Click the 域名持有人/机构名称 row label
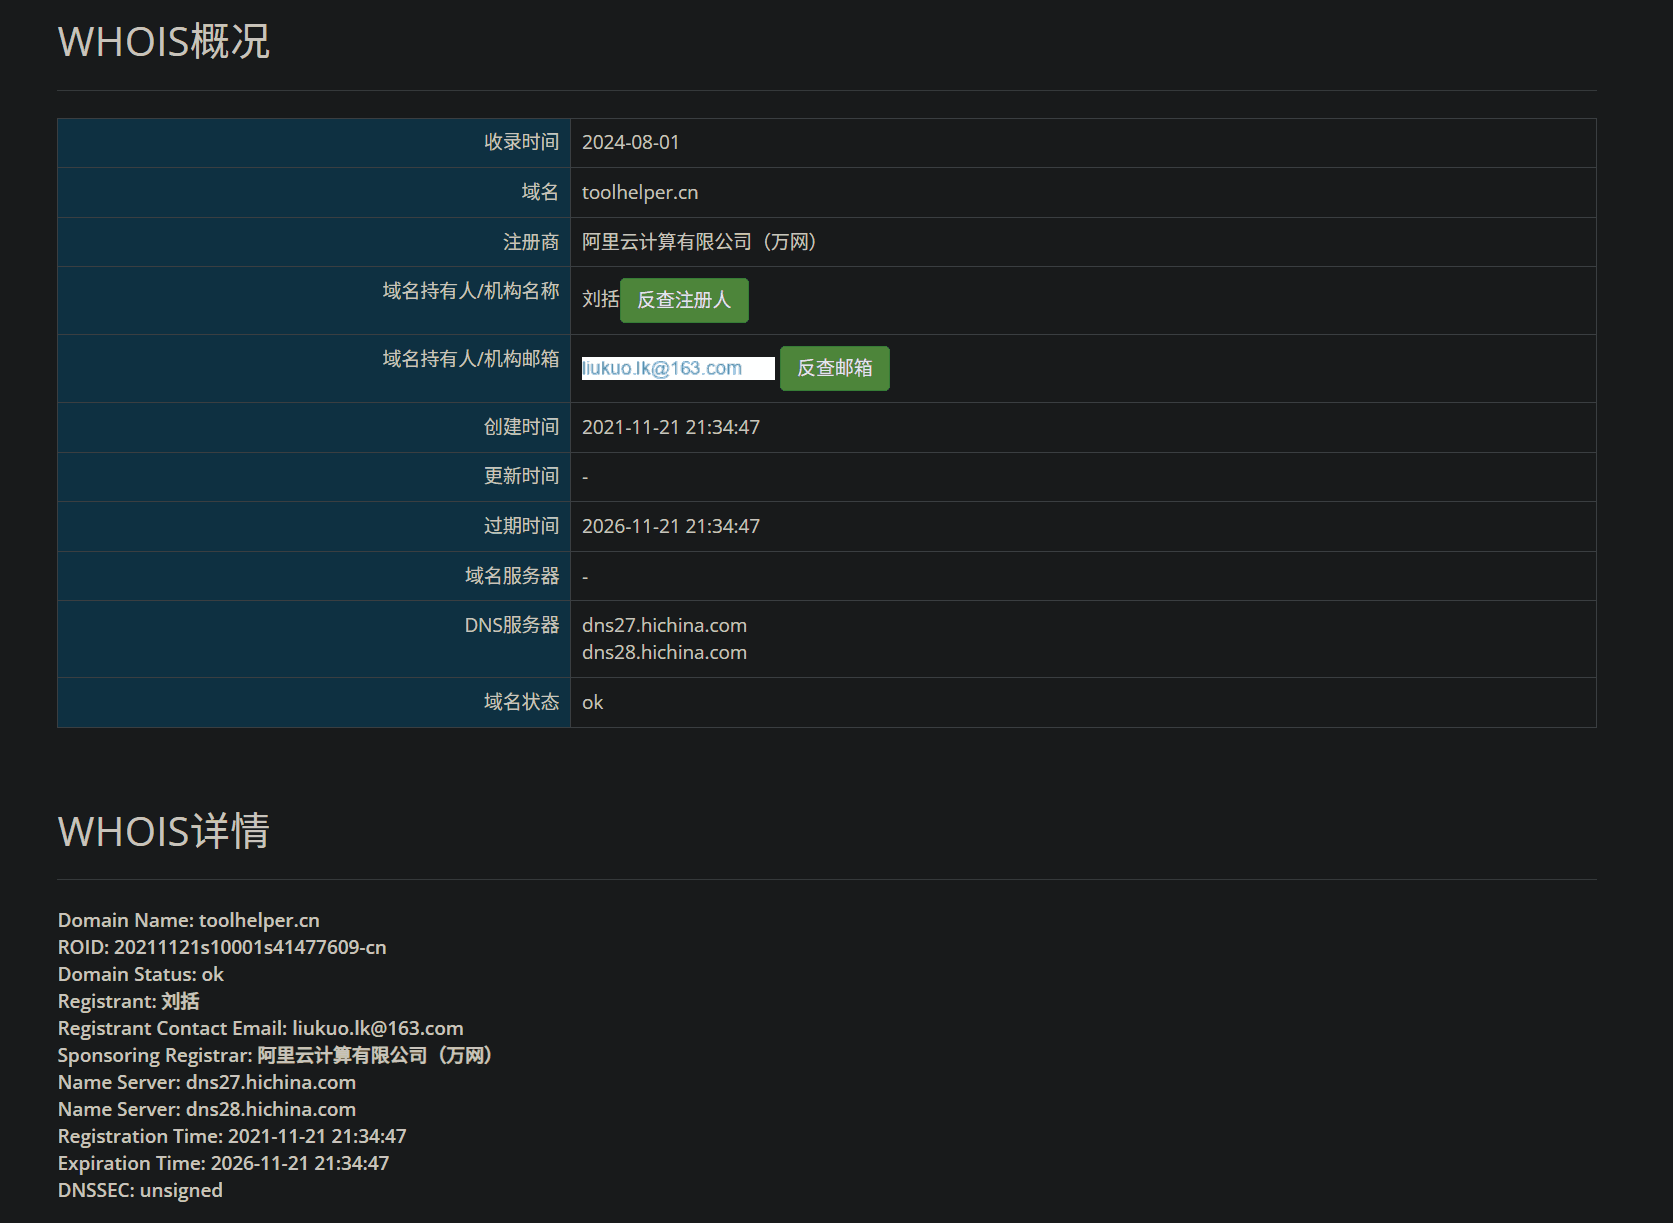Screen dimensions: 1673x1223 470,291
